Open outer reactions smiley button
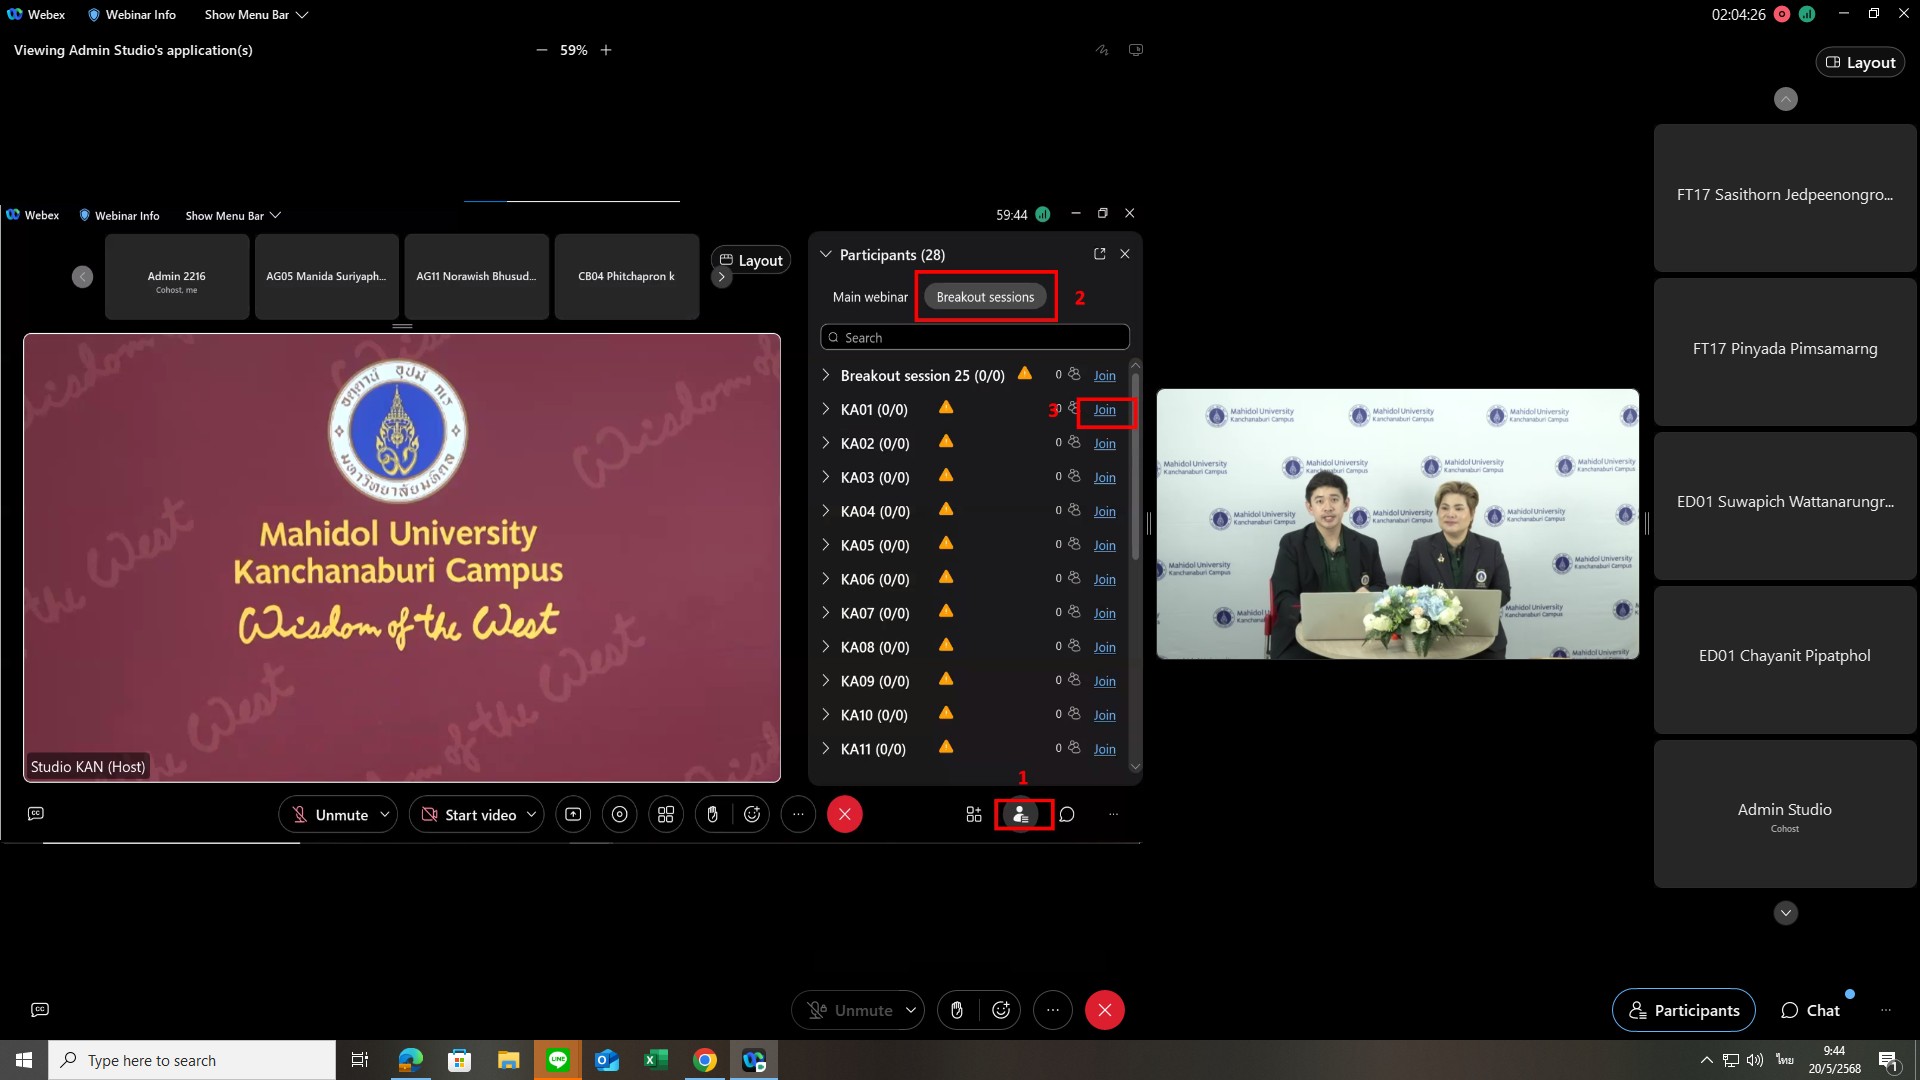Screen dimensions: 1920x1080 pyautogui.click(x=1001, y=1010)
